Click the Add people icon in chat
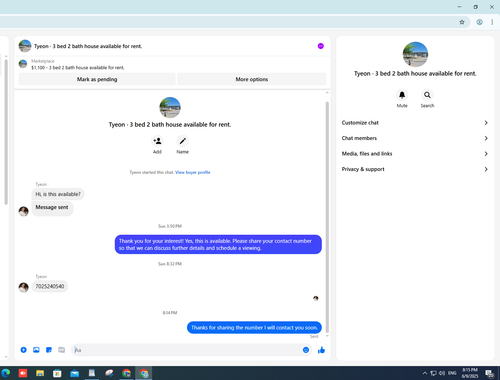Screen dimensions: 500x380 157,141
